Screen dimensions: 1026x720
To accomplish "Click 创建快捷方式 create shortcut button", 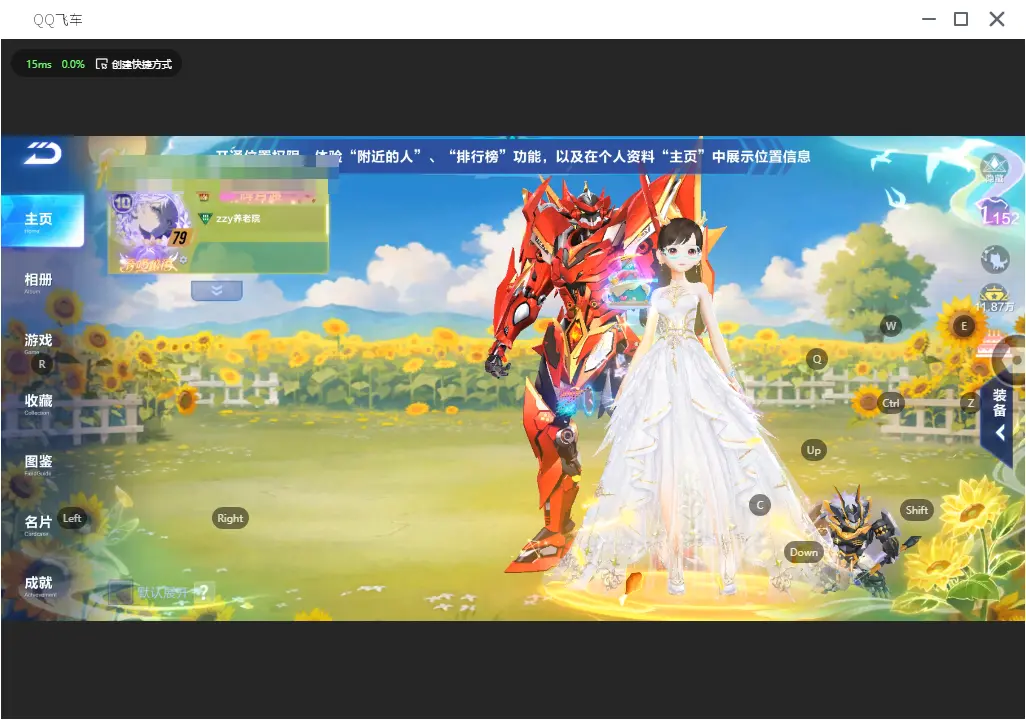I will tap(134, 64).
